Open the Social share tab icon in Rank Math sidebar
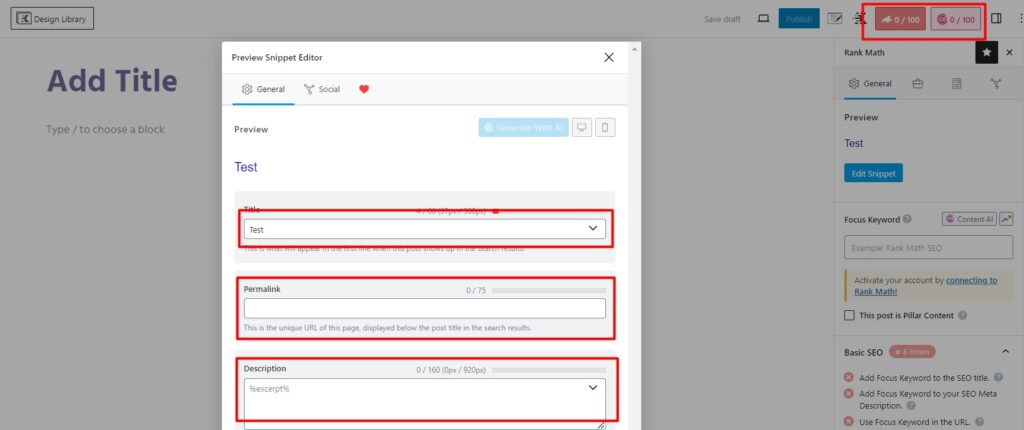 [x=995, y=84]
